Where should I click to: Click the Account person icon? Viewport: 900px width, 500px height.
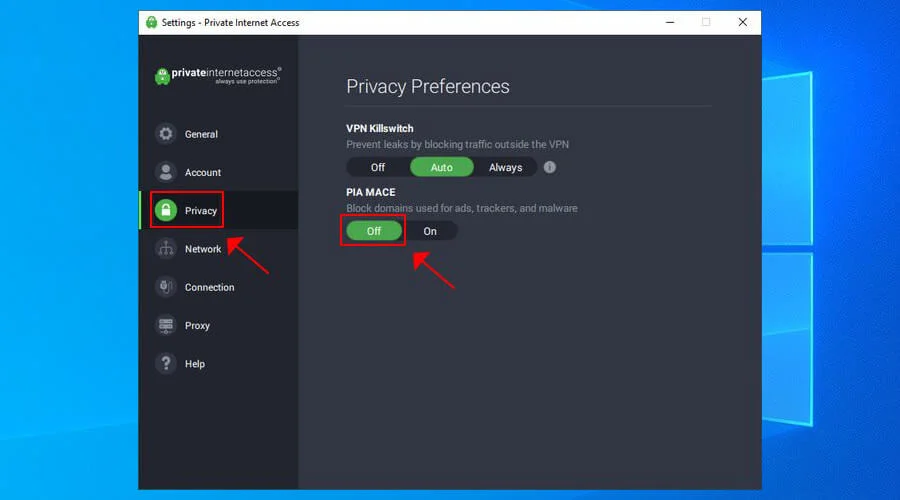tap(166, 172)
